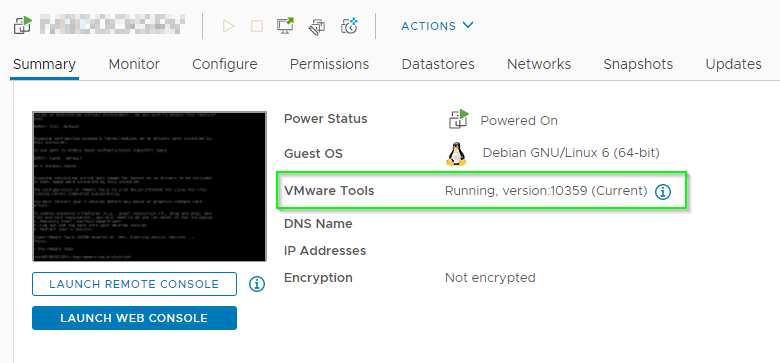Select the Updates tab
Screen dimensions: 780x363
tap(733, 64)
